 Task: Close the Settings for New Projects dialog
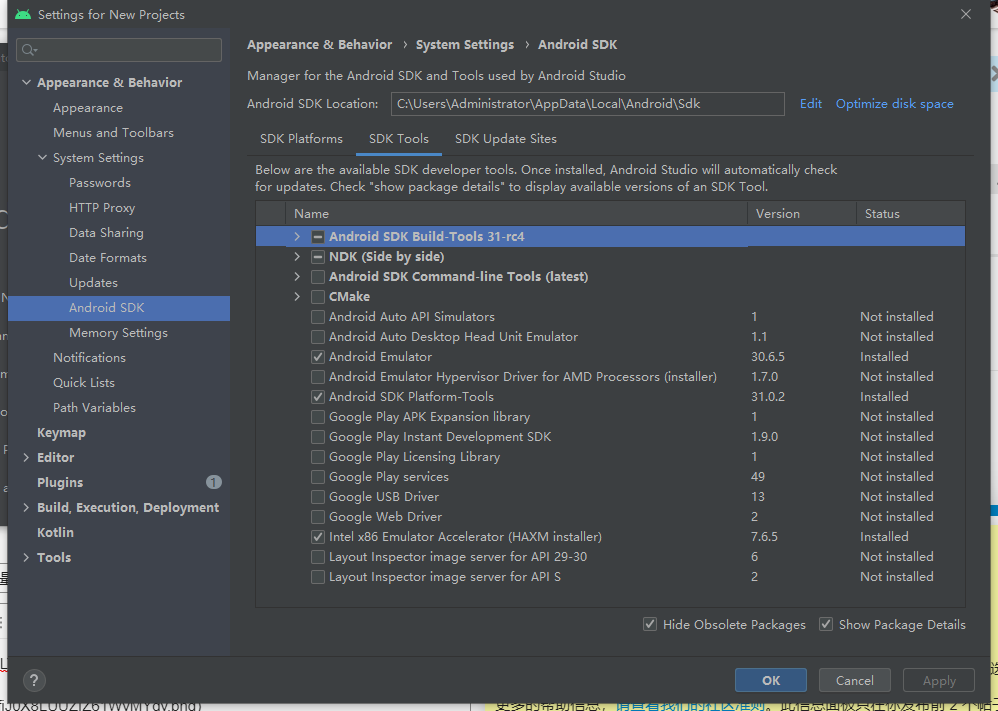coord(966,14)
